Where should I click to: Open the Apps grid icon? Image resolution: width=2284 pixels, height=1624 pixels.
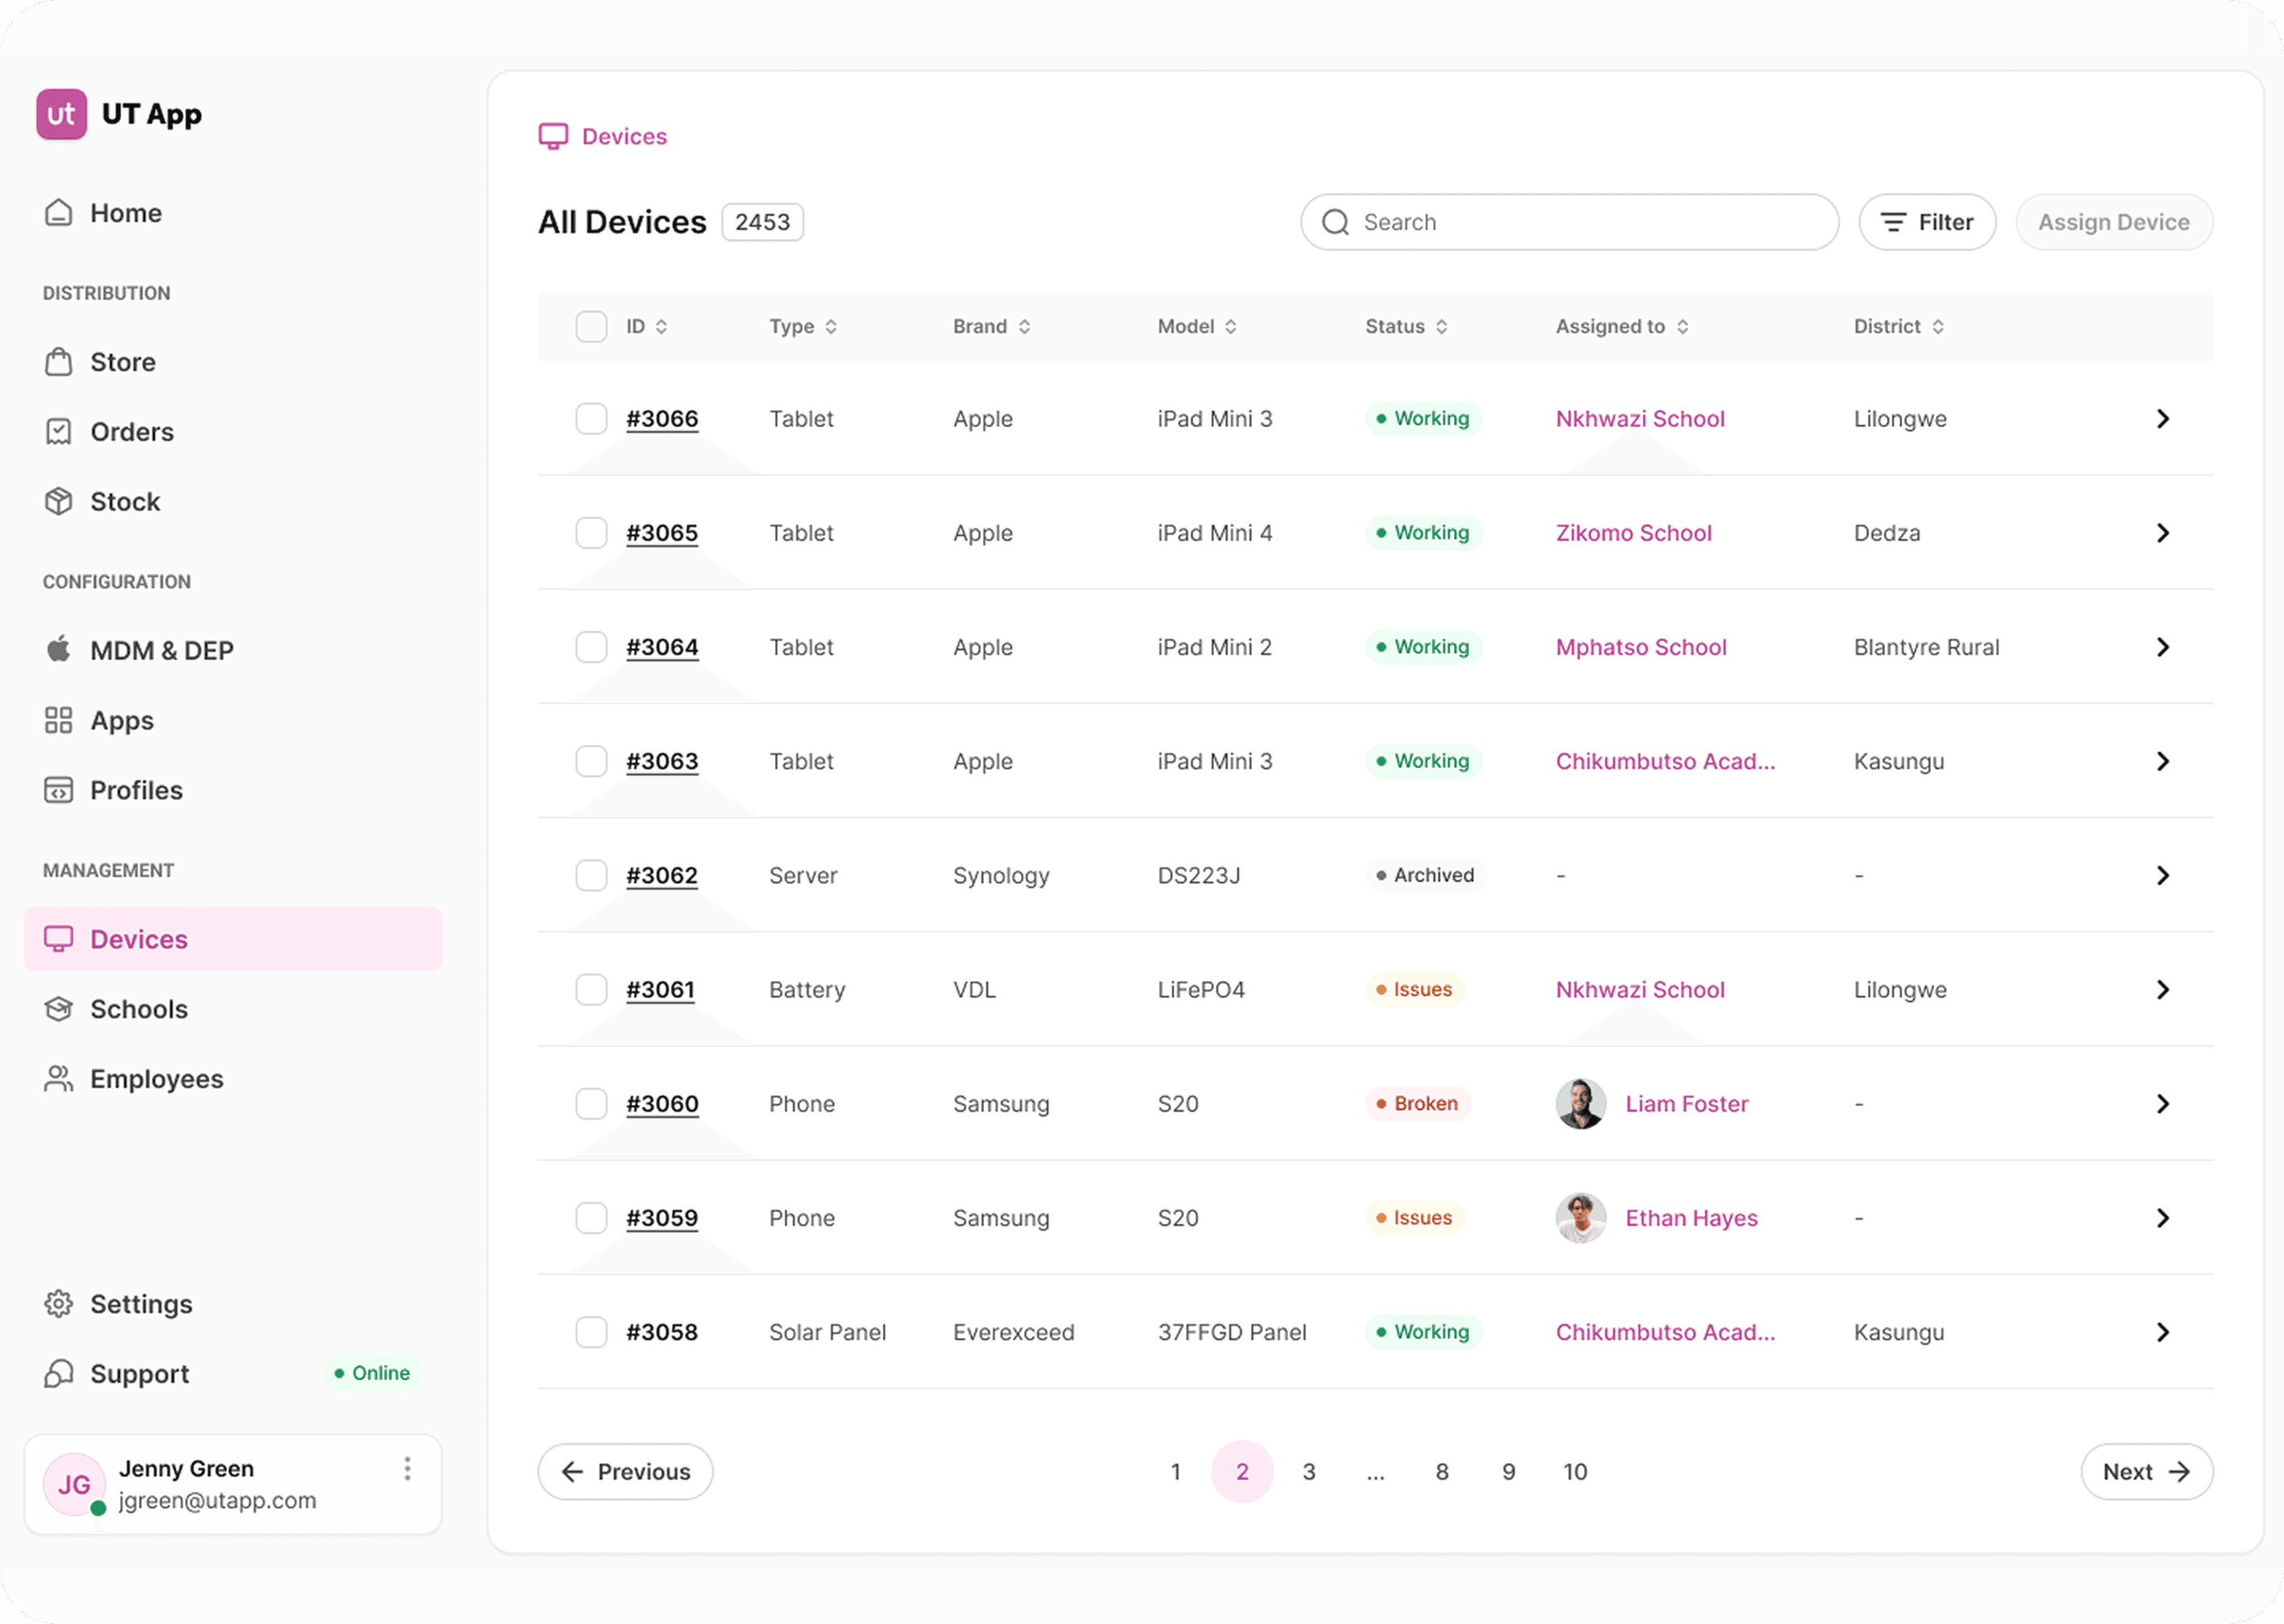click(x=59, y=720)
